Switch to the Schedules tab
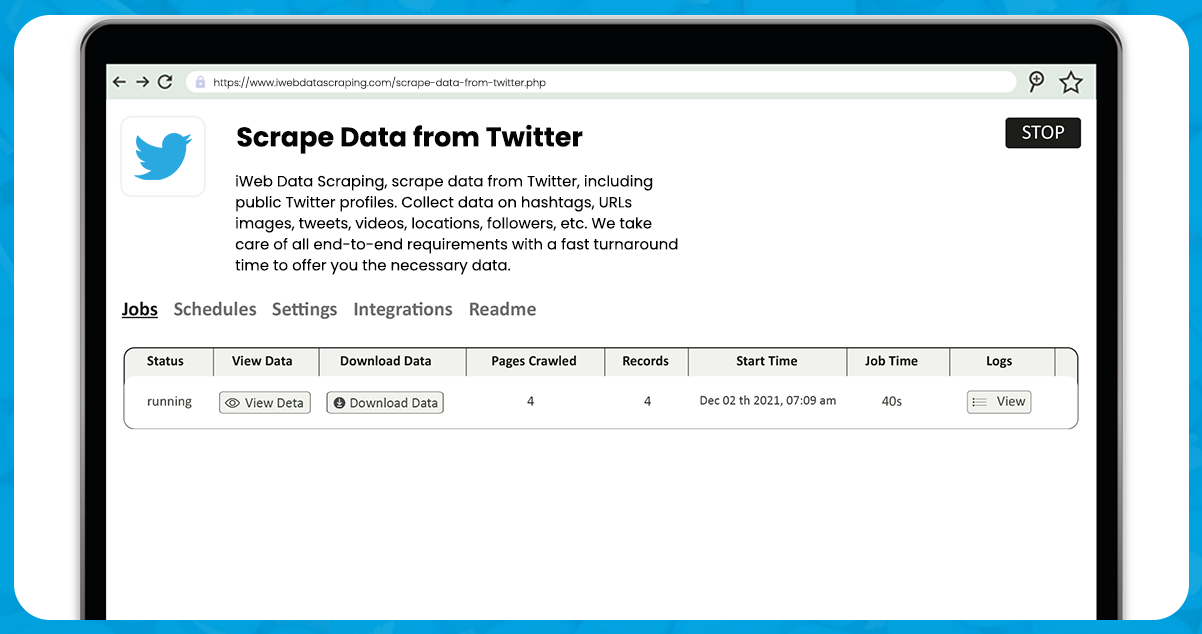Image resolution: width=1202 pixels, height=634 pixels. tap(215, 309)
